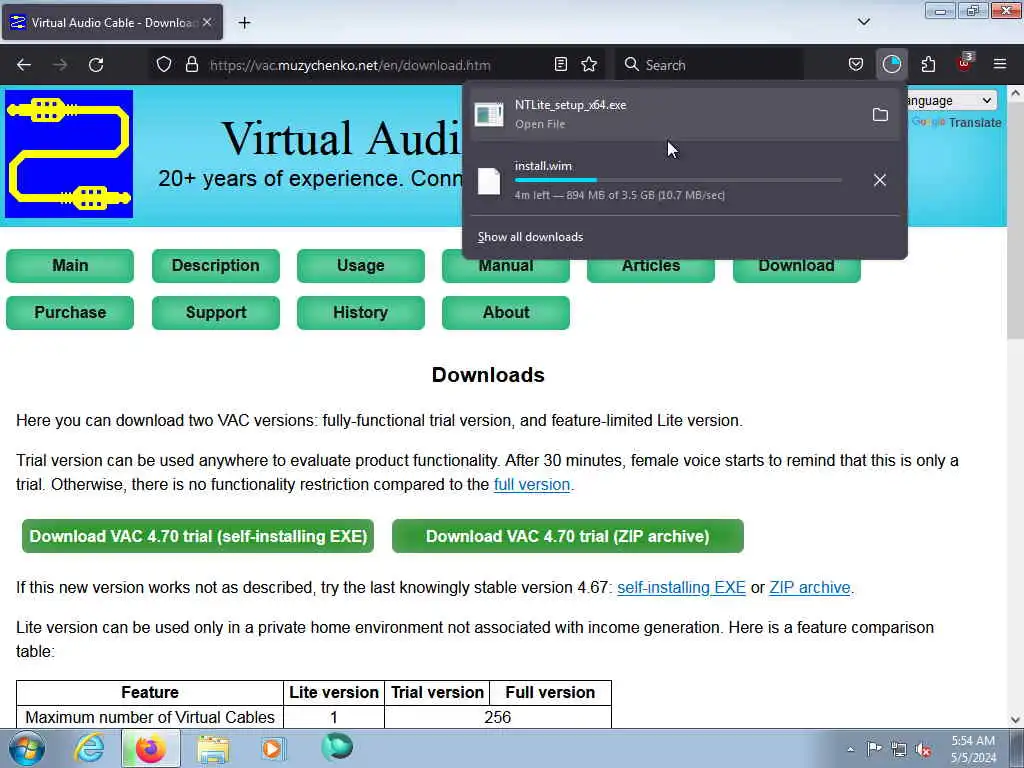Go forward with the browser forward arrow

60,65
